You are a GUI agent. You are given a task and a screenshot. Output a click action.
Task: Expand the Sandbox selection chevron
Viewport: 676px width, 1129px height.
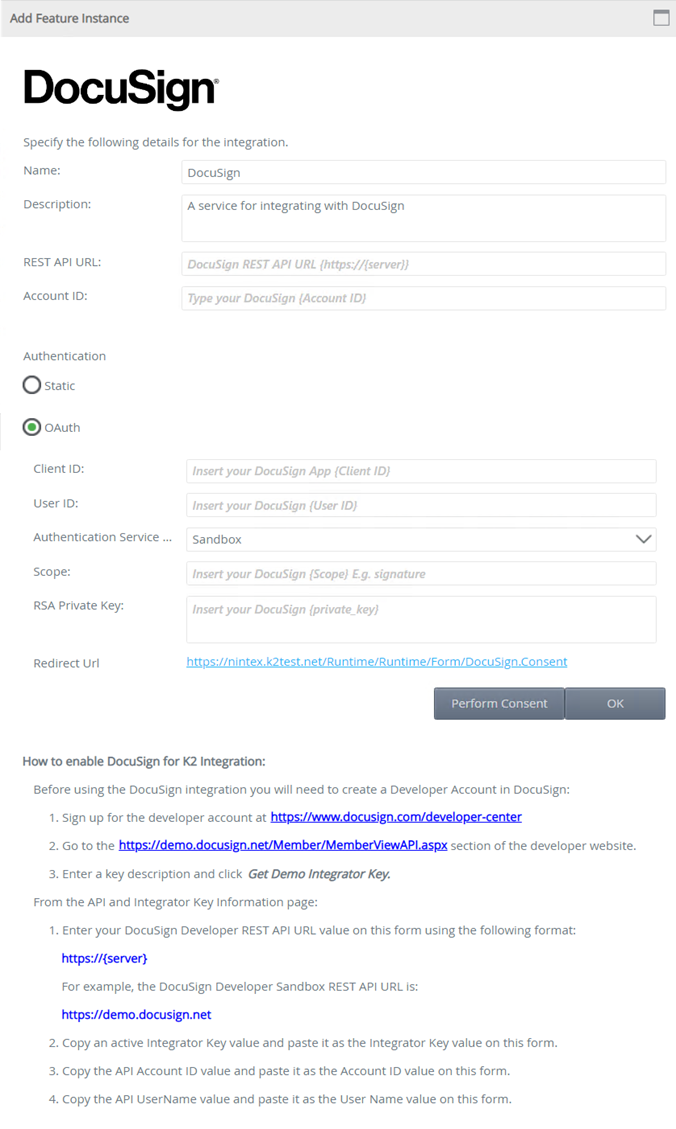645,539
